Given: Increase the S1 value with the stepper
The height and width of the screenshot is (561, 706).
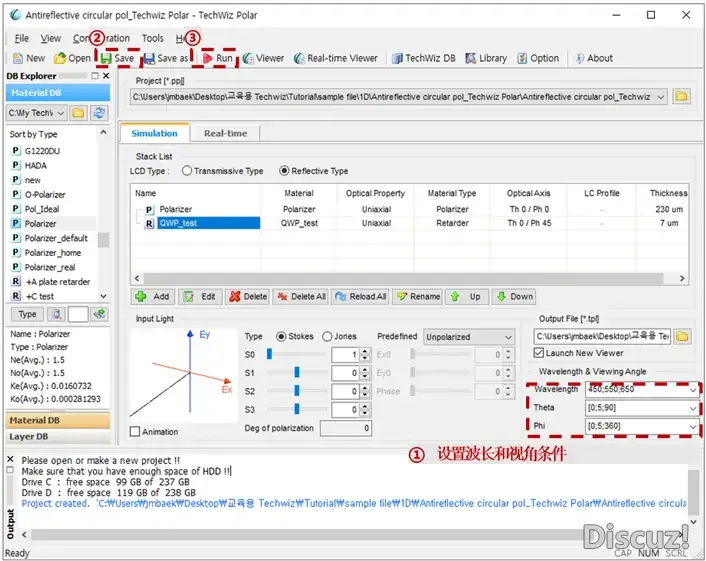Looking at the screenshot, I should (365, 370).
